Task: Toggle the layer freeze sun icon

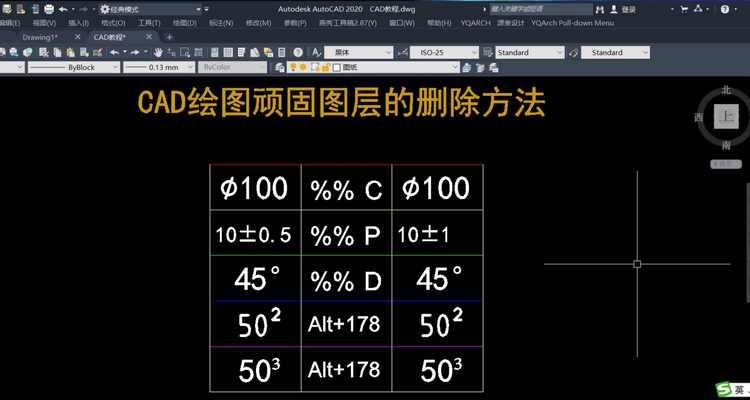Action: [x=302, y=67]
